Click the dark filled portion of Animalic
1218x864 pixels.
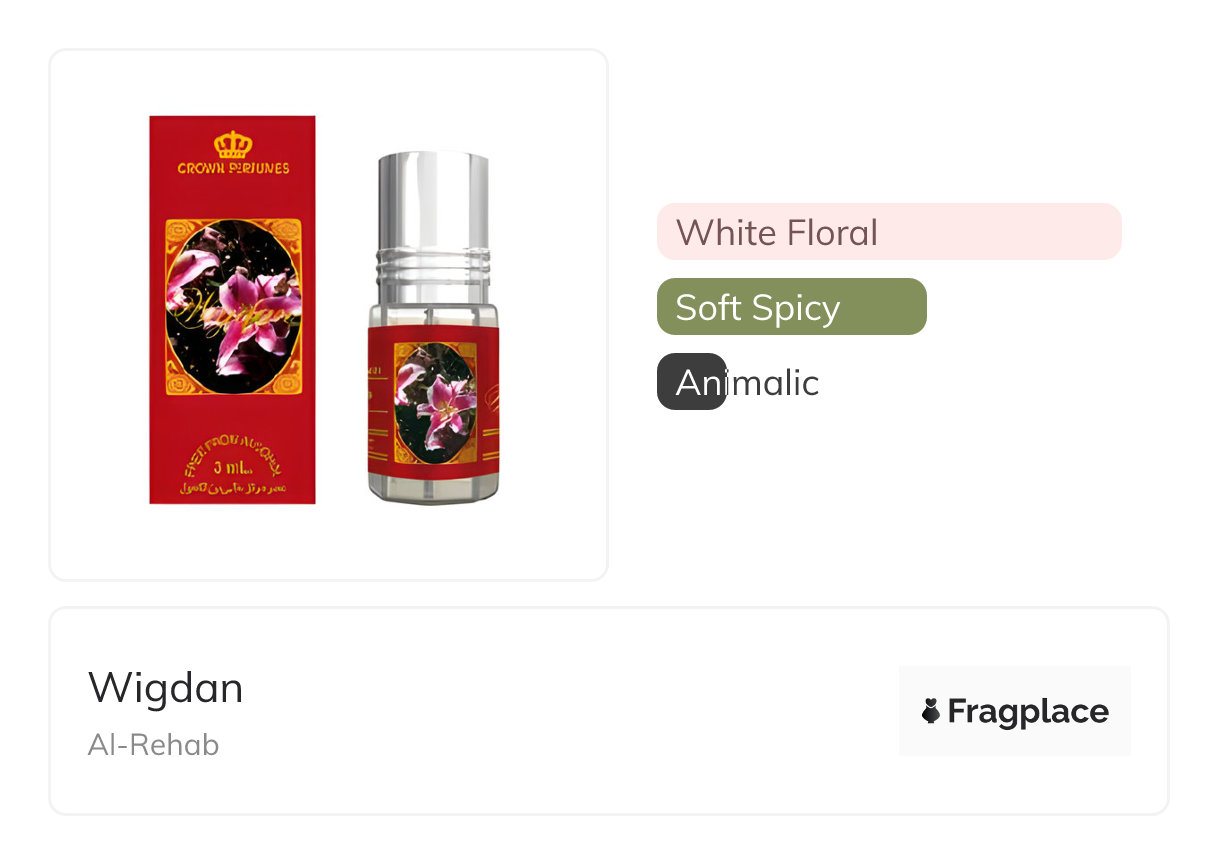(x=691, y=382)
